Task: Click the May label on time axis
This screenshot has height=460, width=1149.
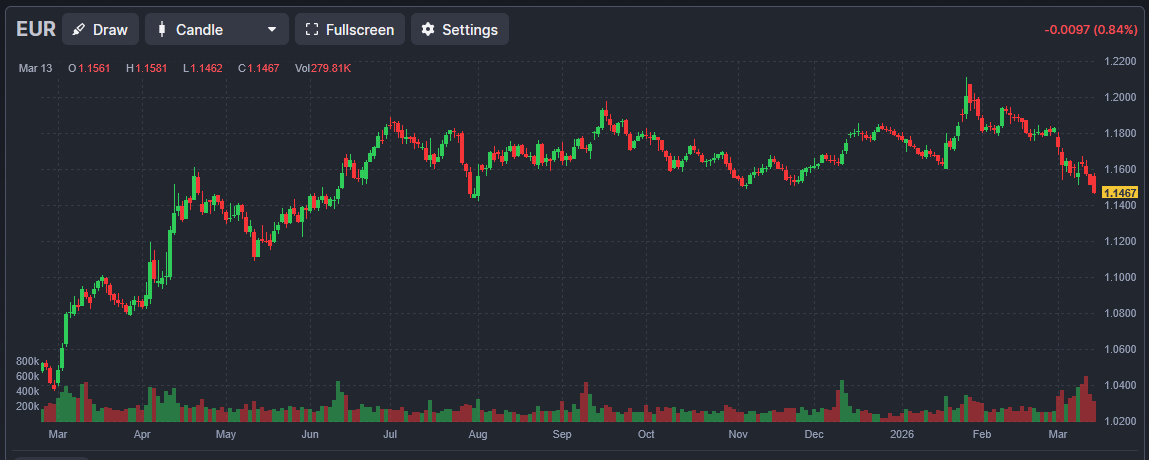Action: (226, 434)
